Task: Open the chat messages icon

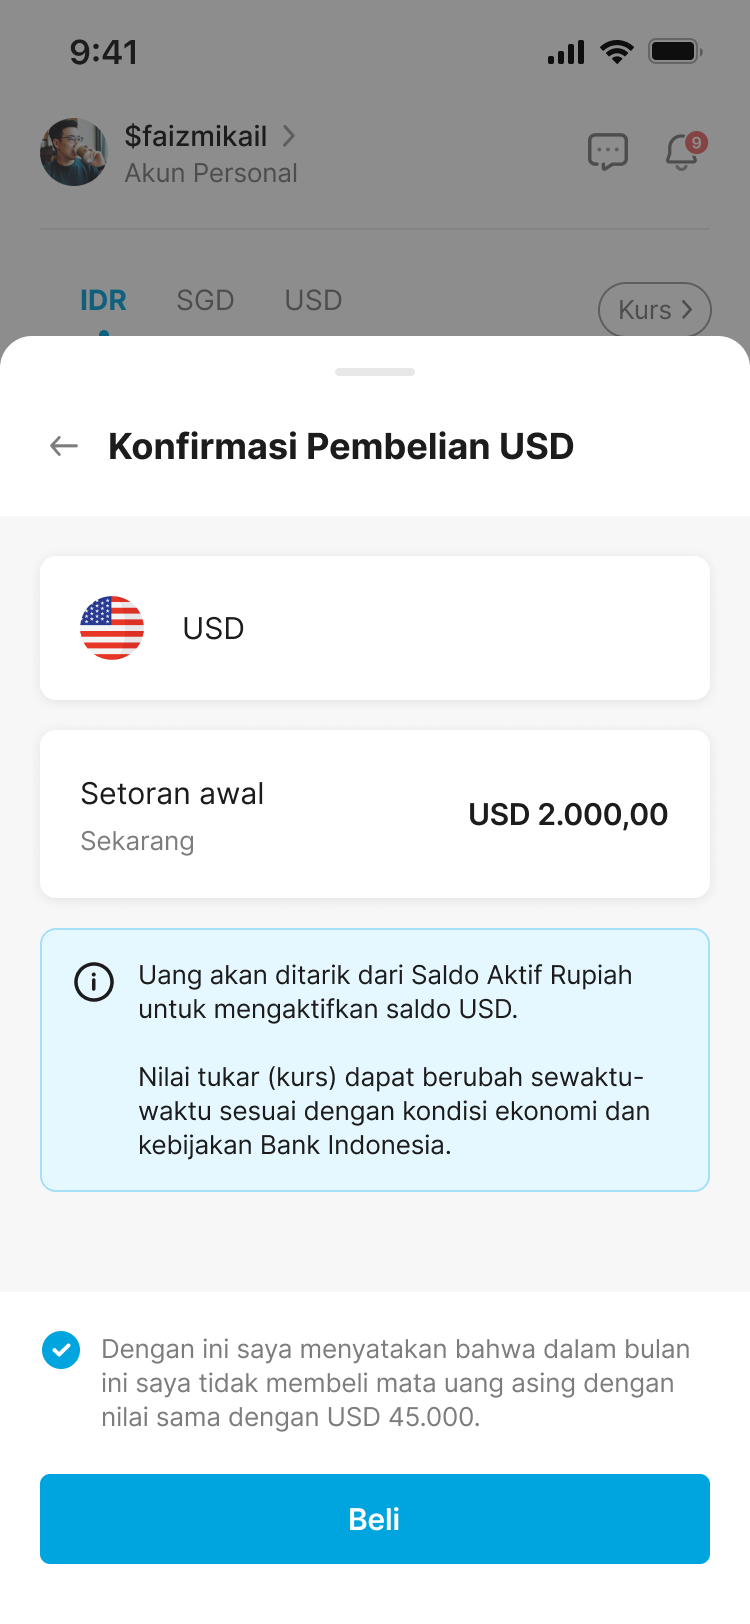Action: tap(607, 152)
